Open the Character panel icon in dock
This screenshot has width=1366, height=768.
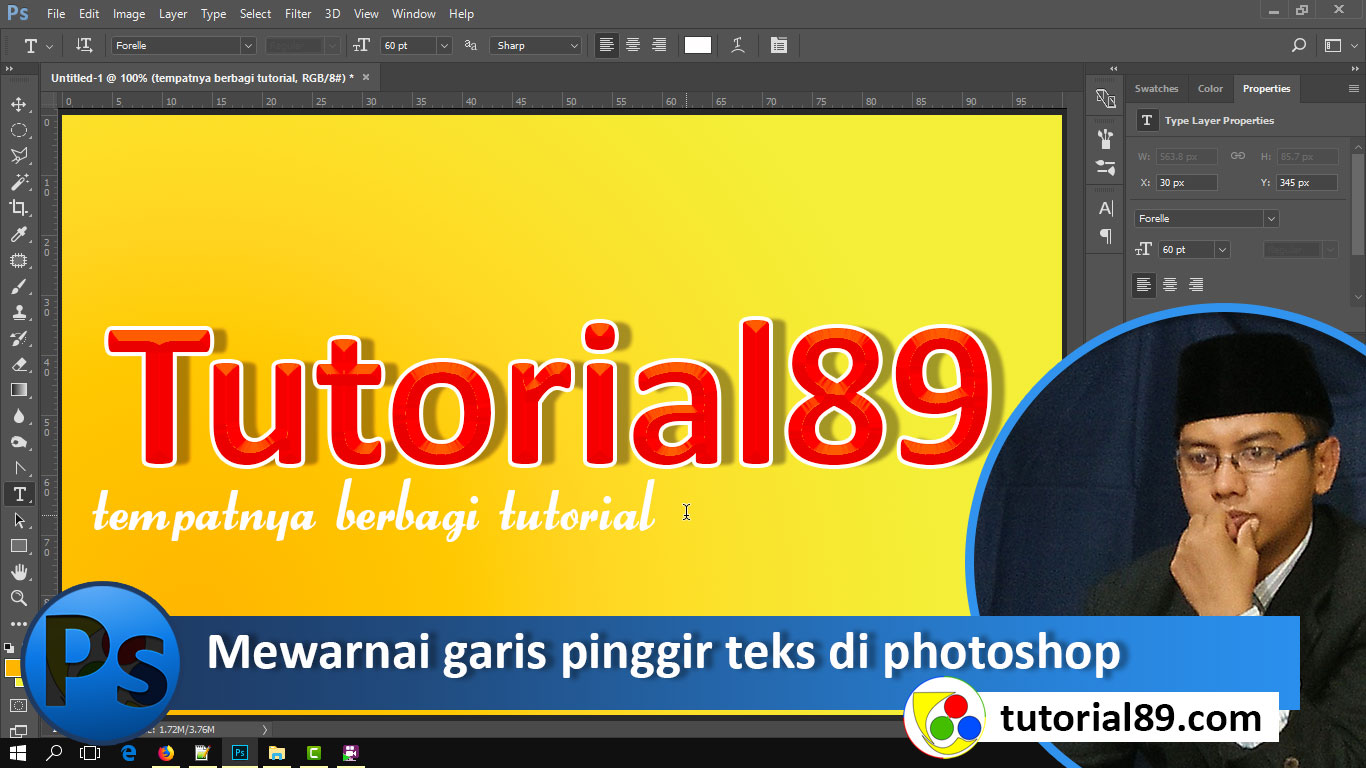pos(1105,208)
